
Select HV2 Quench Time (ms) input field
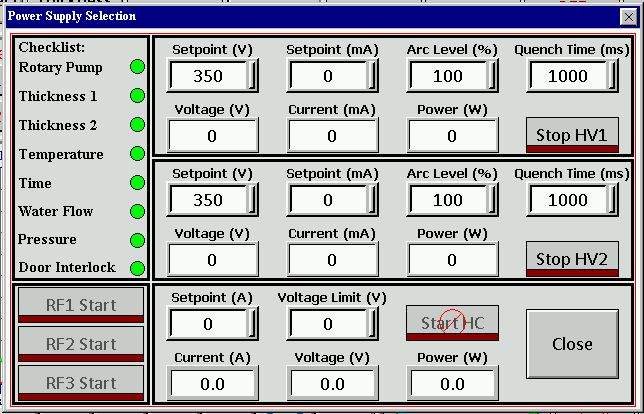tap(572, 200)
